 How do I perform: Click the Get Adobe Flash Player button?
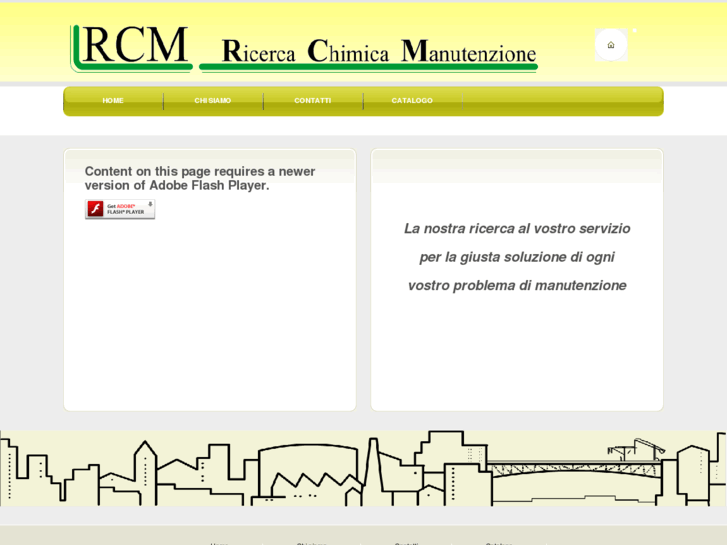(120, 209)
